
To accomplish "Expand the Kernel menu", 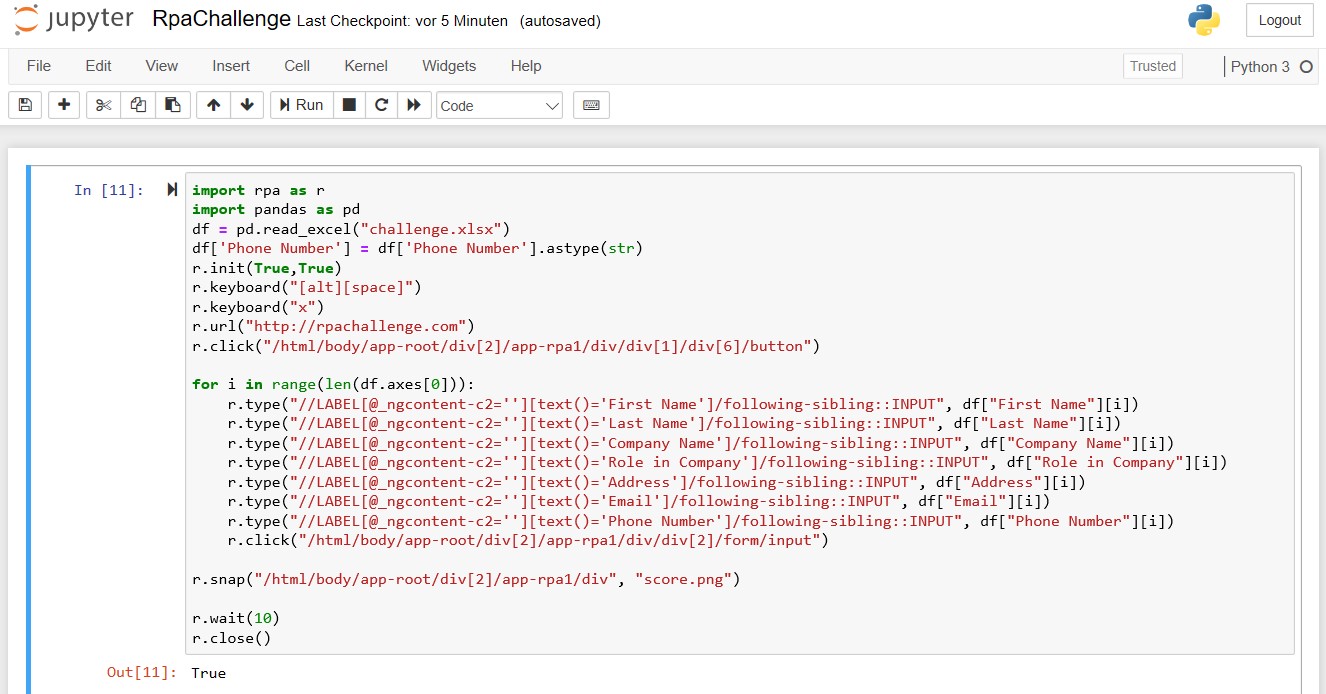I will (365, 66).
